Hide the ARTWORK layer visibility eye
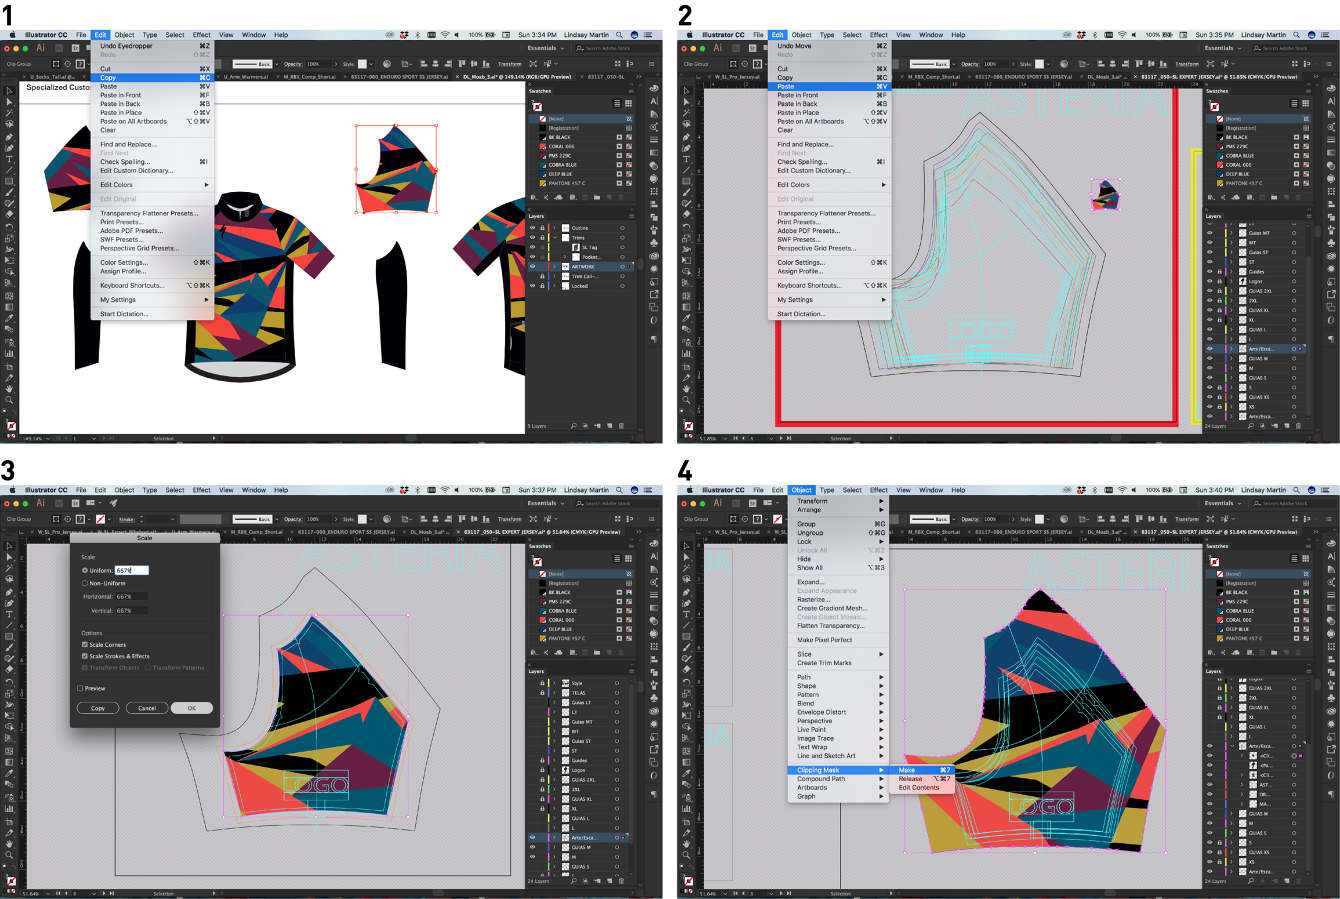 tap(532, 266)
